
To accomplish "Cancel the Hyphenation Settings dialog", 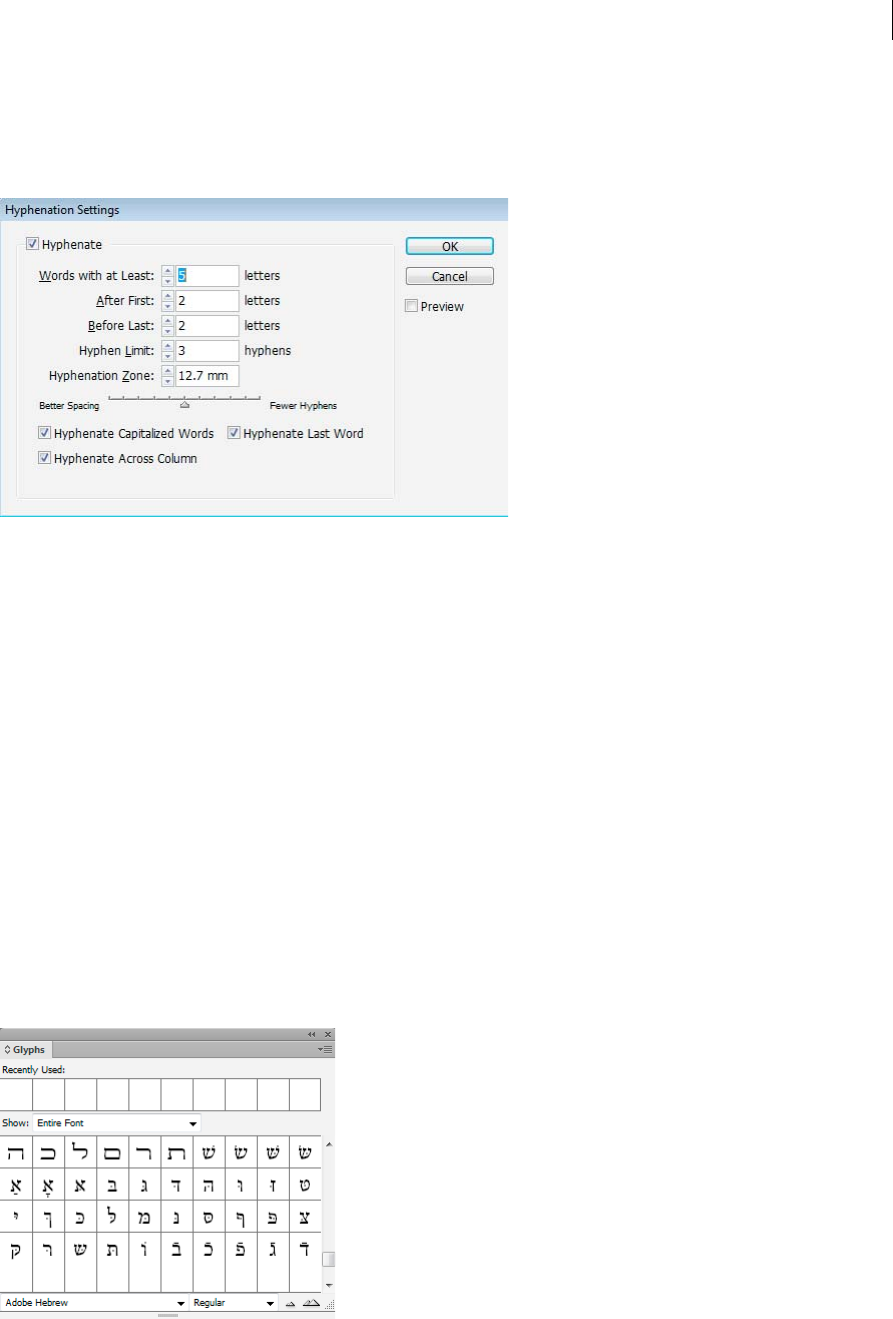I will tap(450, 276).
